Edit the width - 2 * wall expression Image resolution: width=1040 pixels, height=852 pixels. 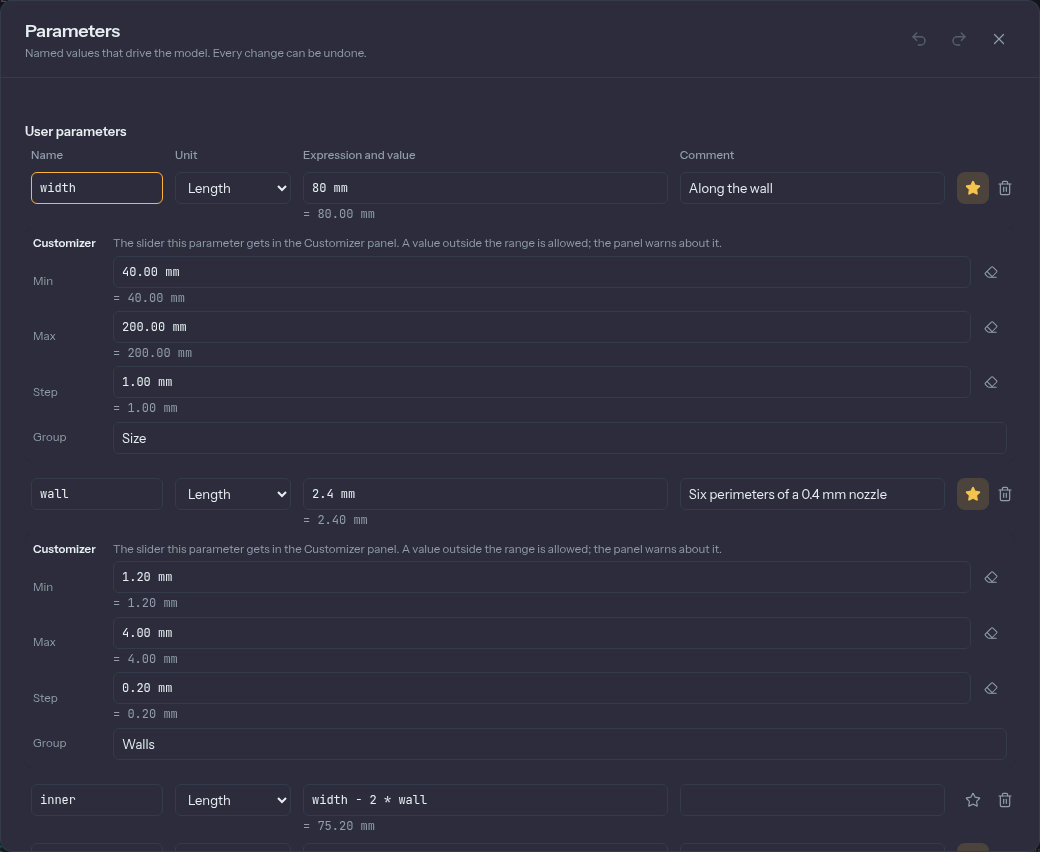click(x=485, y=800)
